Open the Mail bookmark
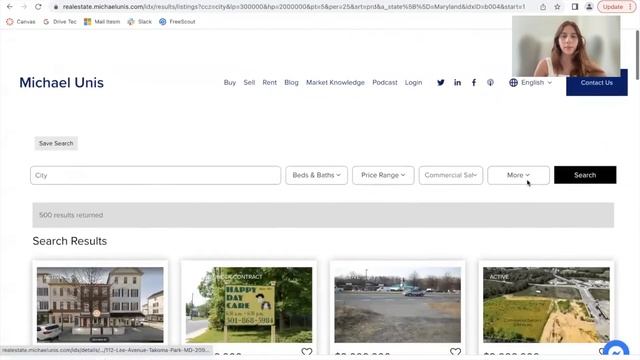 tap(102, 22)
